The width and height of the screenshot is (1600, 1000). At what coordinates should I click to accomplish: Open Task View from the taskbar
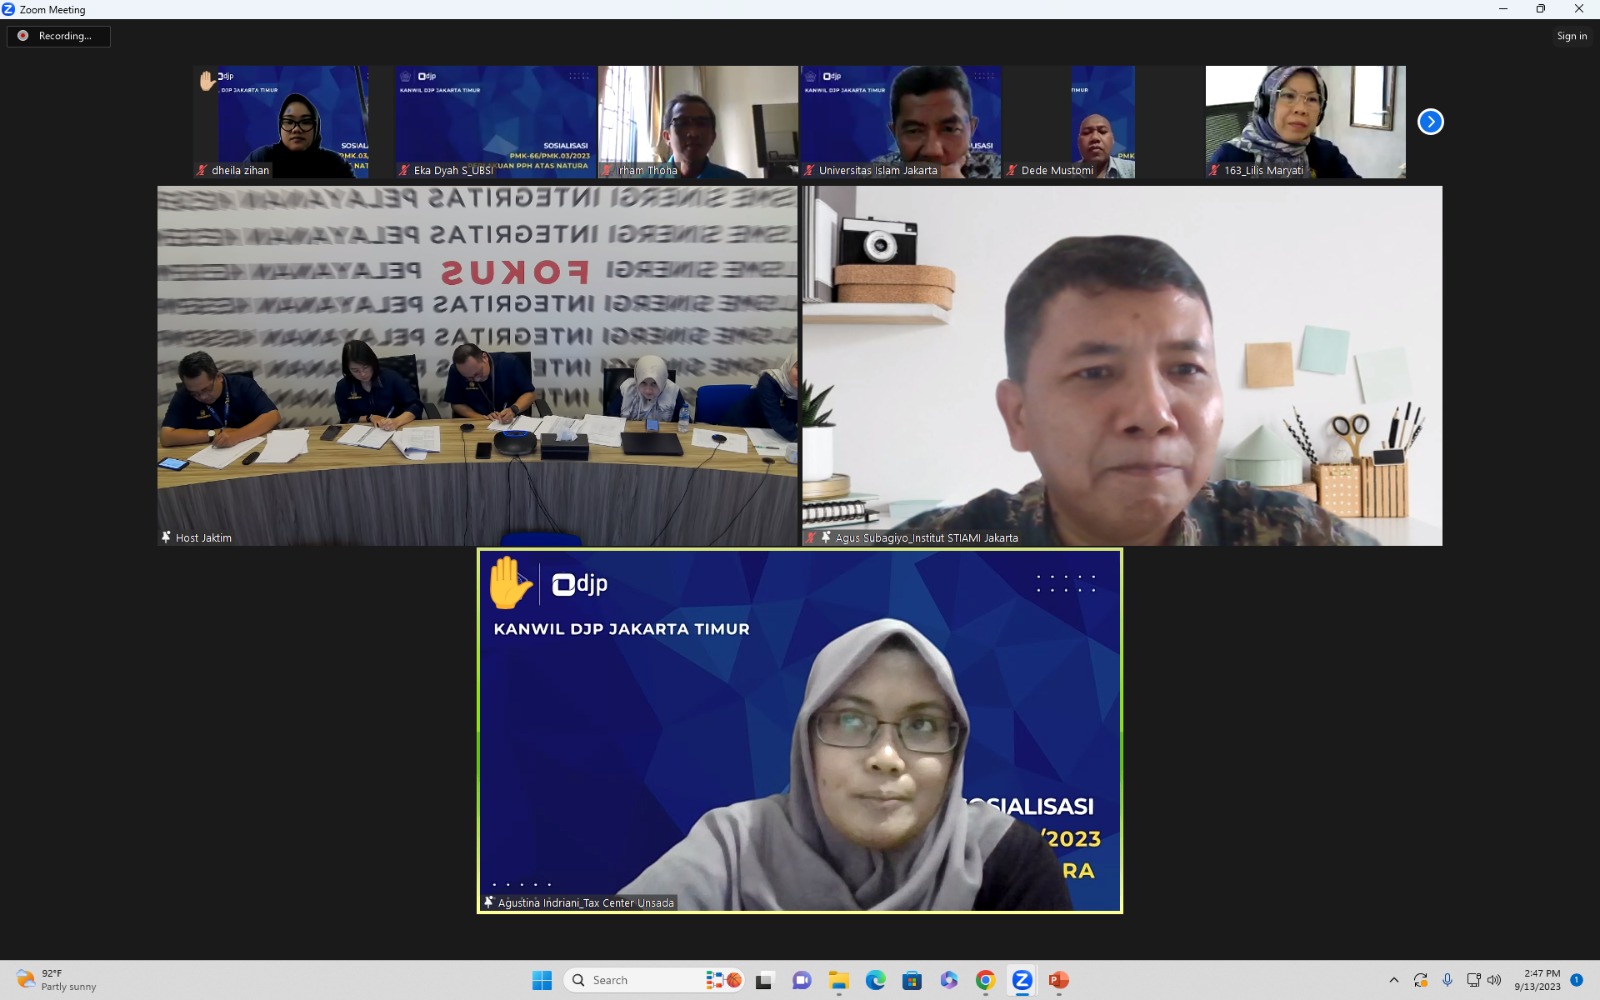[x=764, y=980]
